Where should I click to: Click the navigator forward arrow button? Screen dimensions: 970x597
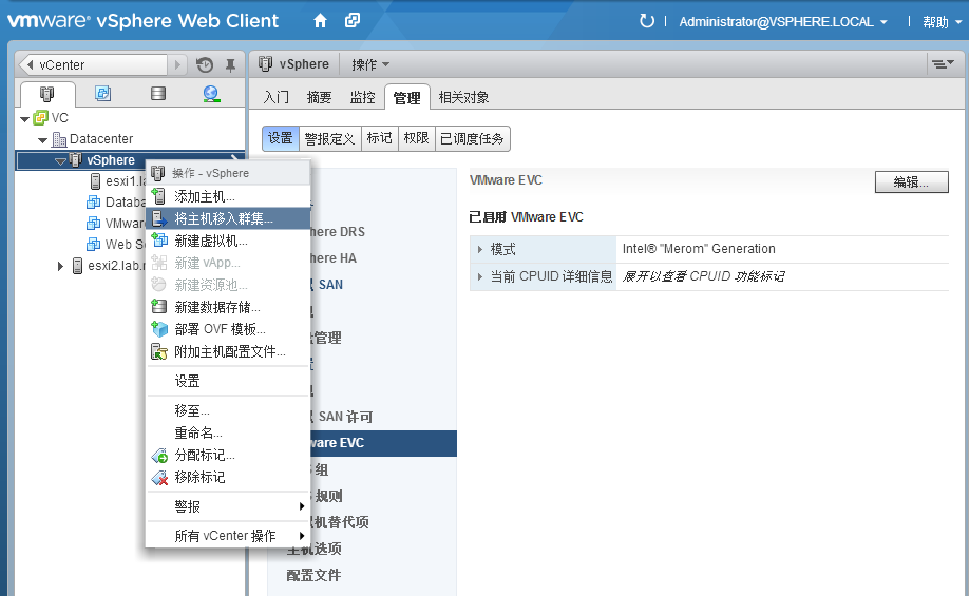tap(177, 65)
